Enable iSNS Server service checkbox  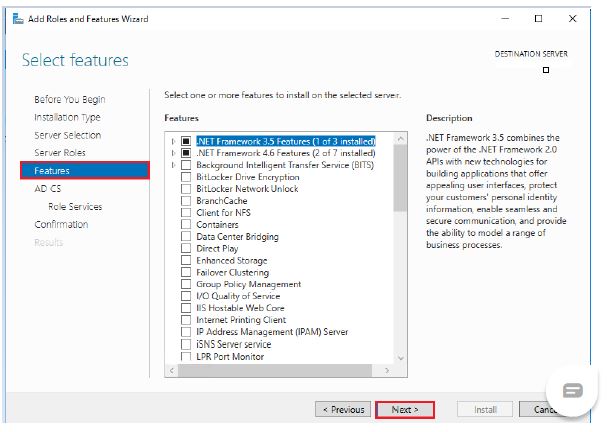click(186, 344)
